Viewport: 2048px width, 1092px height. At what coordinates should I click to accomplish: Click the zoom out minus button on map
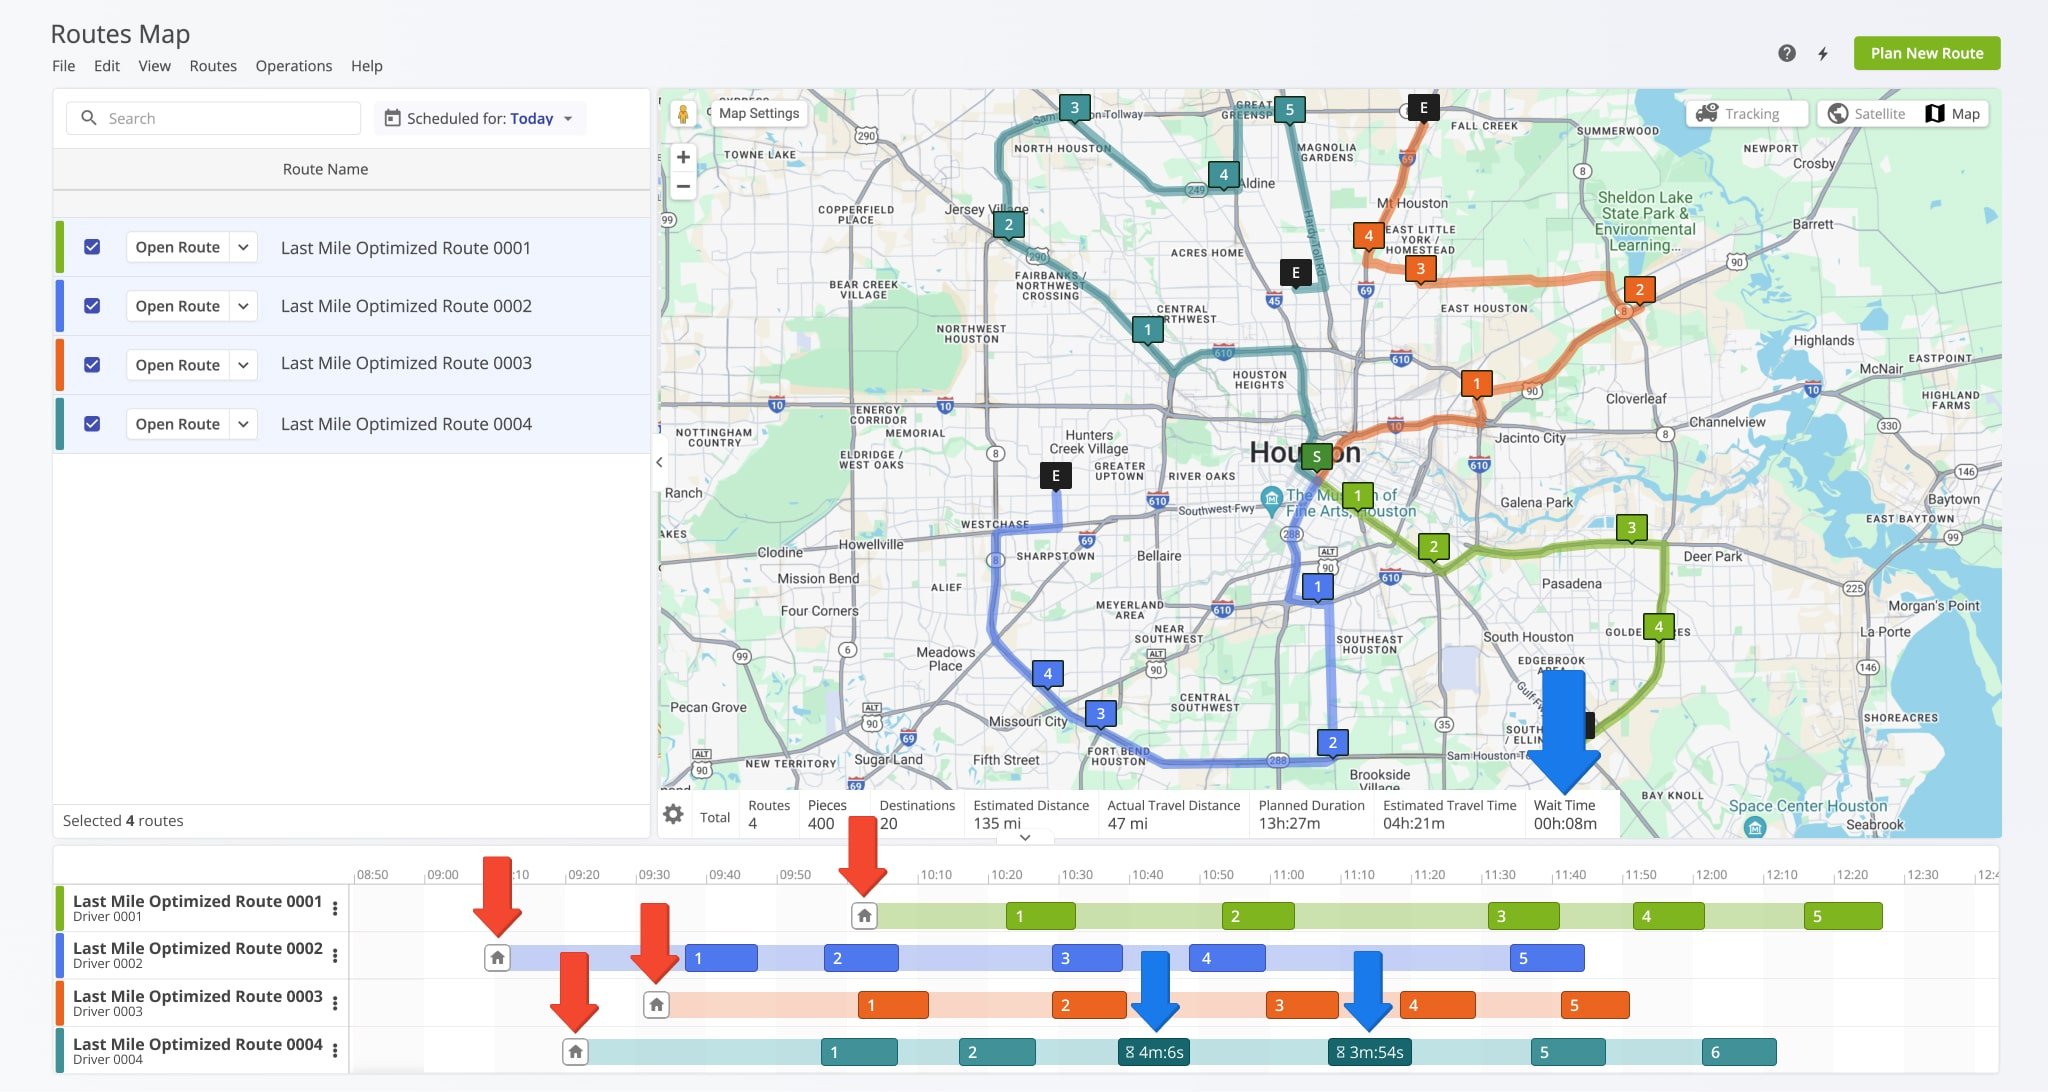click(683, 186)
